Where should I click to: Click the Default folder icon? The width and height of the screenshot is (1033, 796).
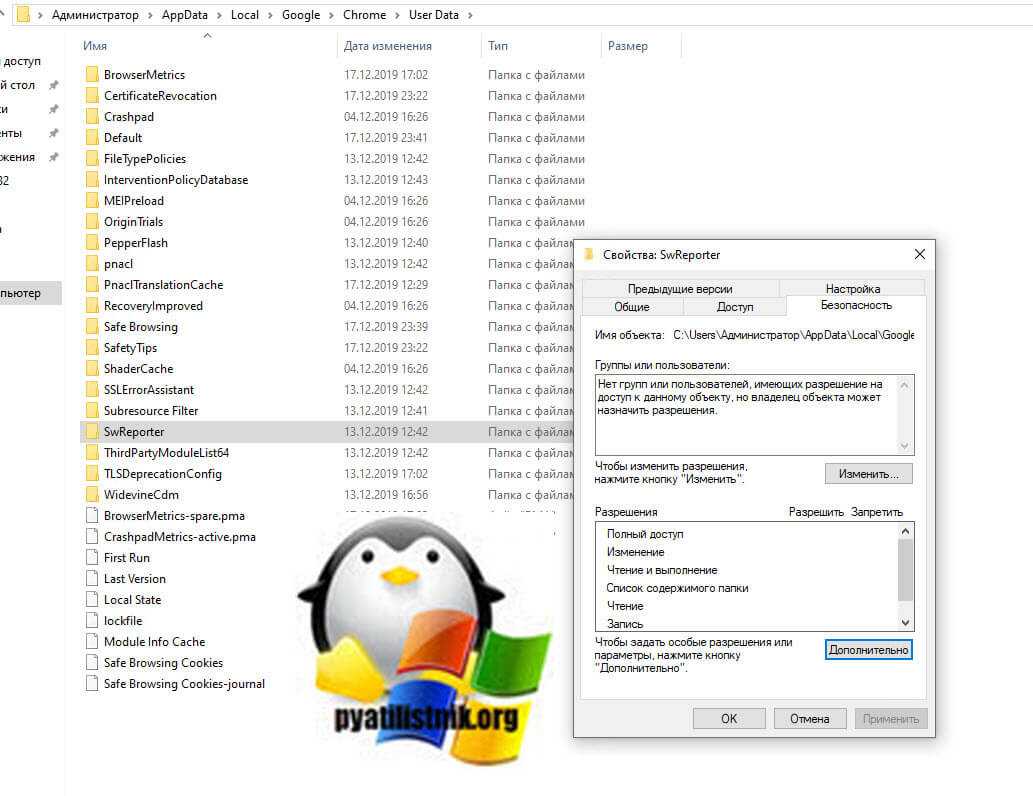92,138
